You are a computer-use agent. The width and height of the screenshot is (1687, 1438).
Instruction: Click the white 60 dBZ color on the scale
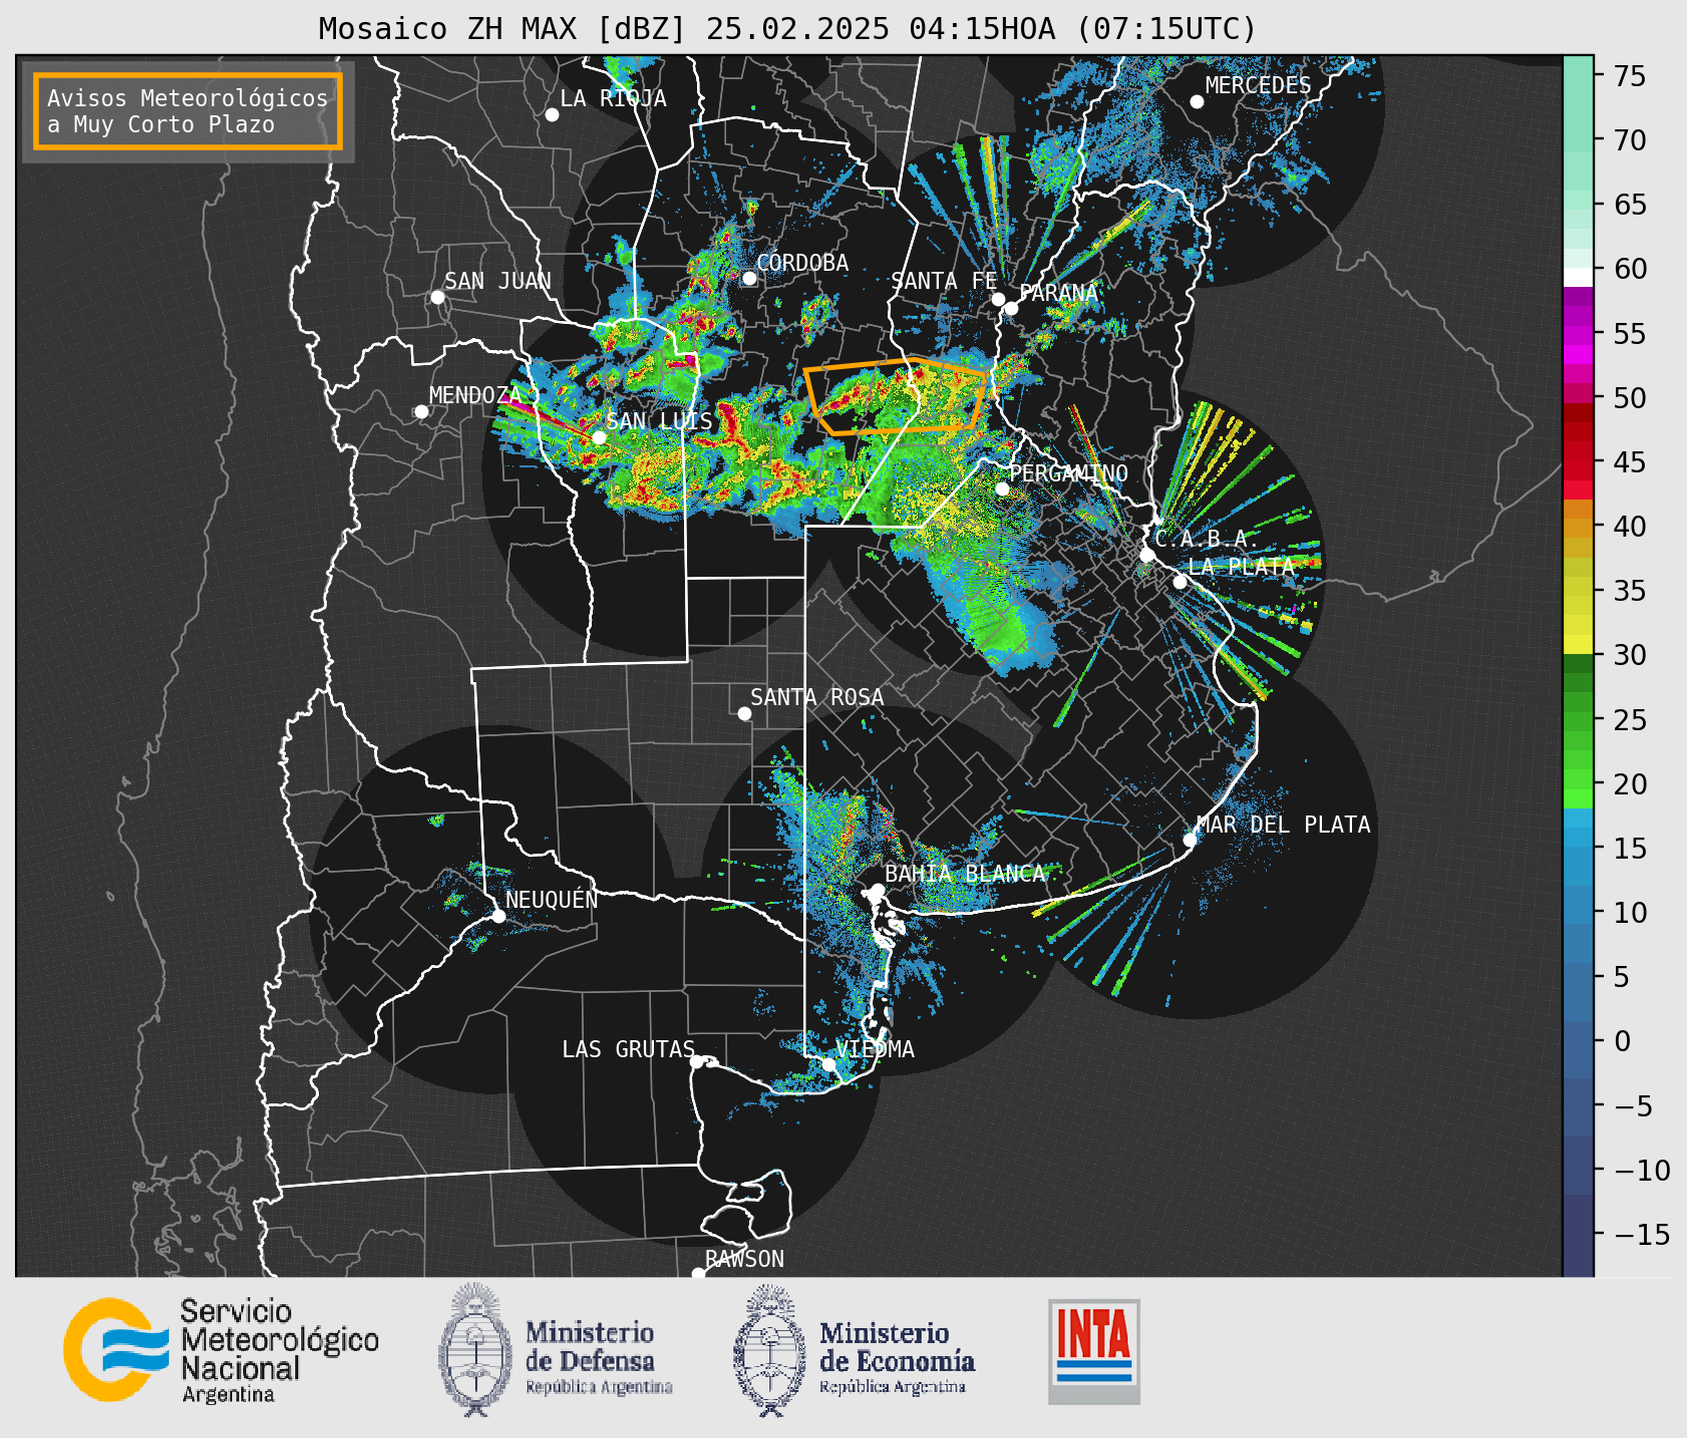click(1578, 277)
